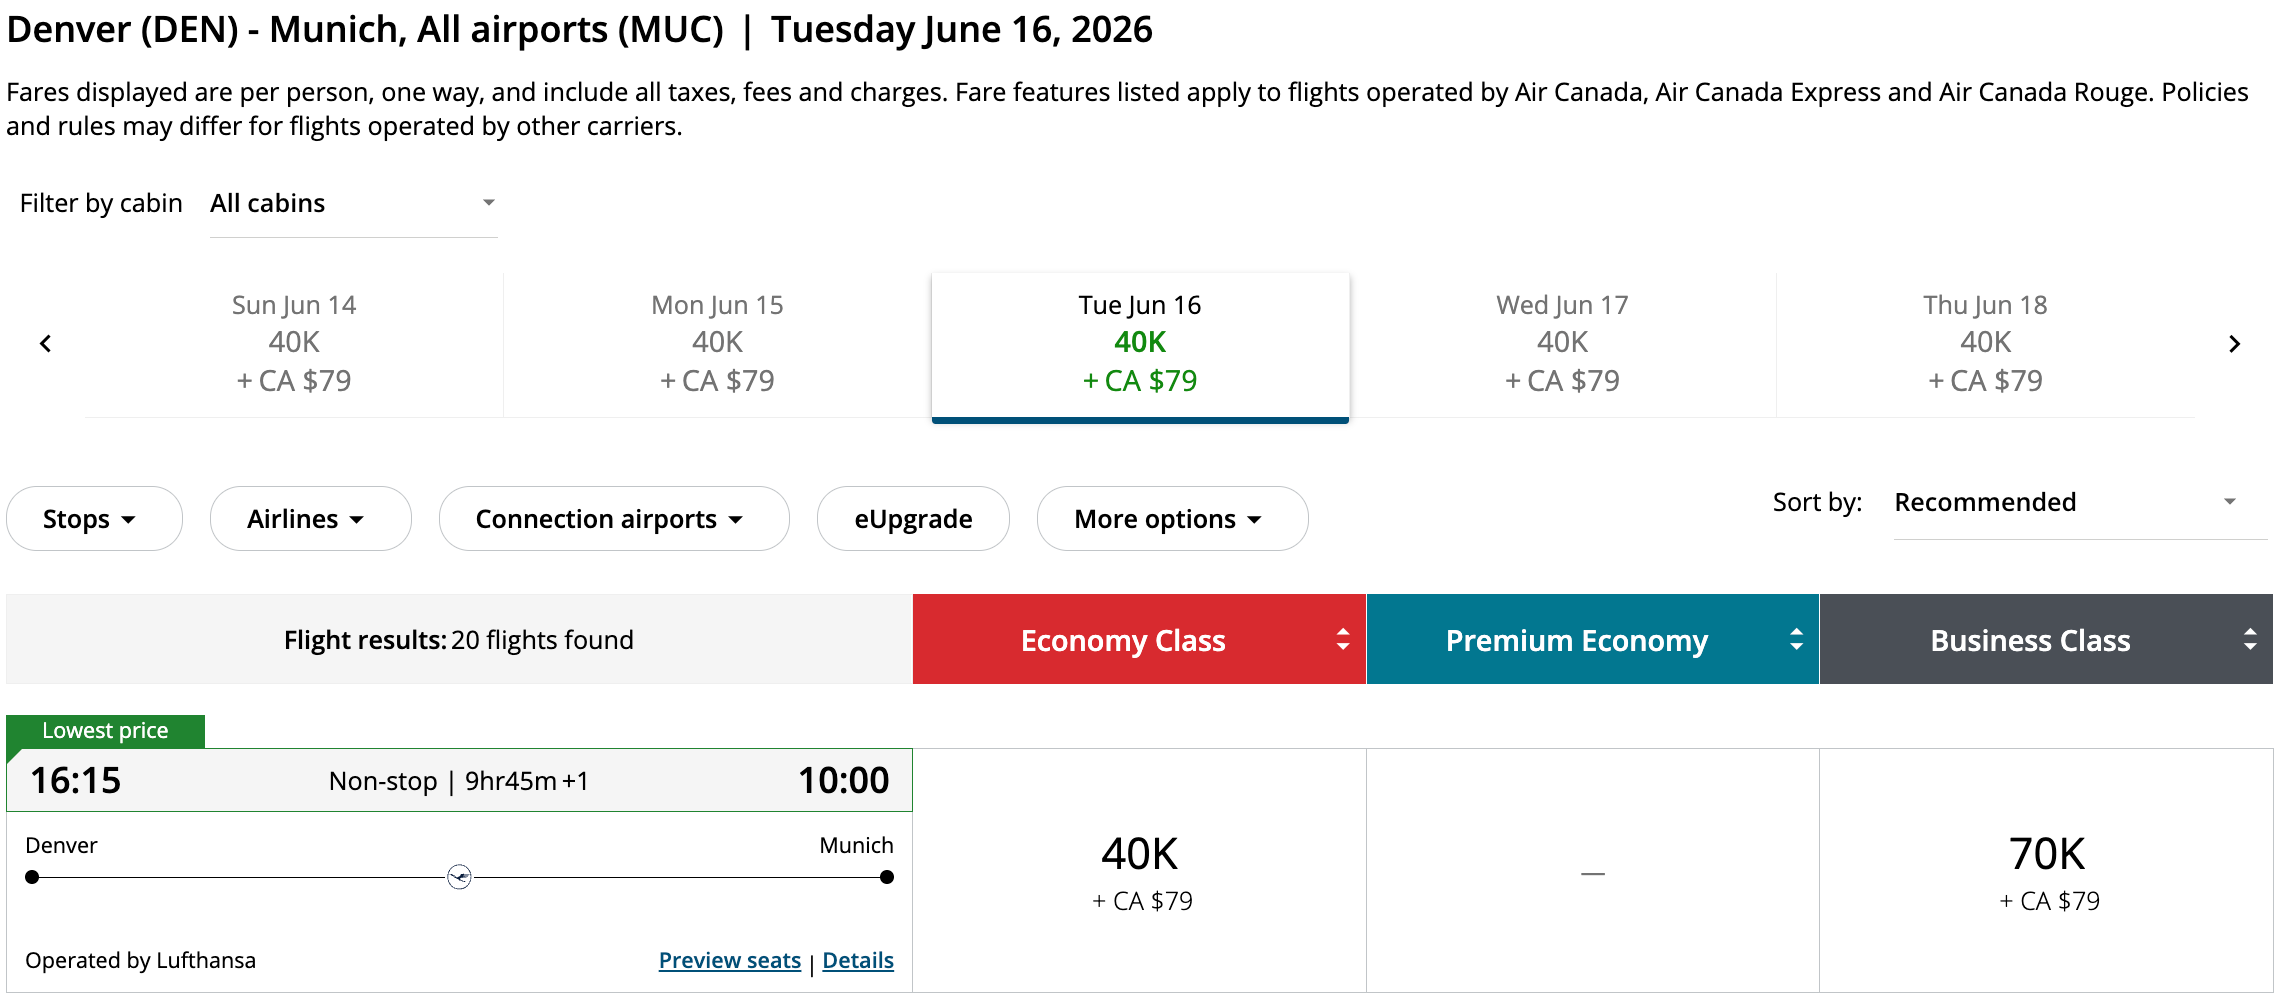The height and width of the screenshot is (994, 2280).
Task: Open the Connection airports dropdown
Action: [613, 519]
